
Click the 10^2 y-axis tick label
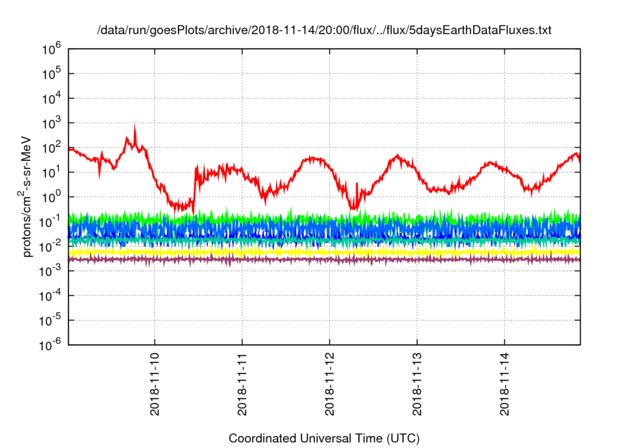tap(51, 148)
